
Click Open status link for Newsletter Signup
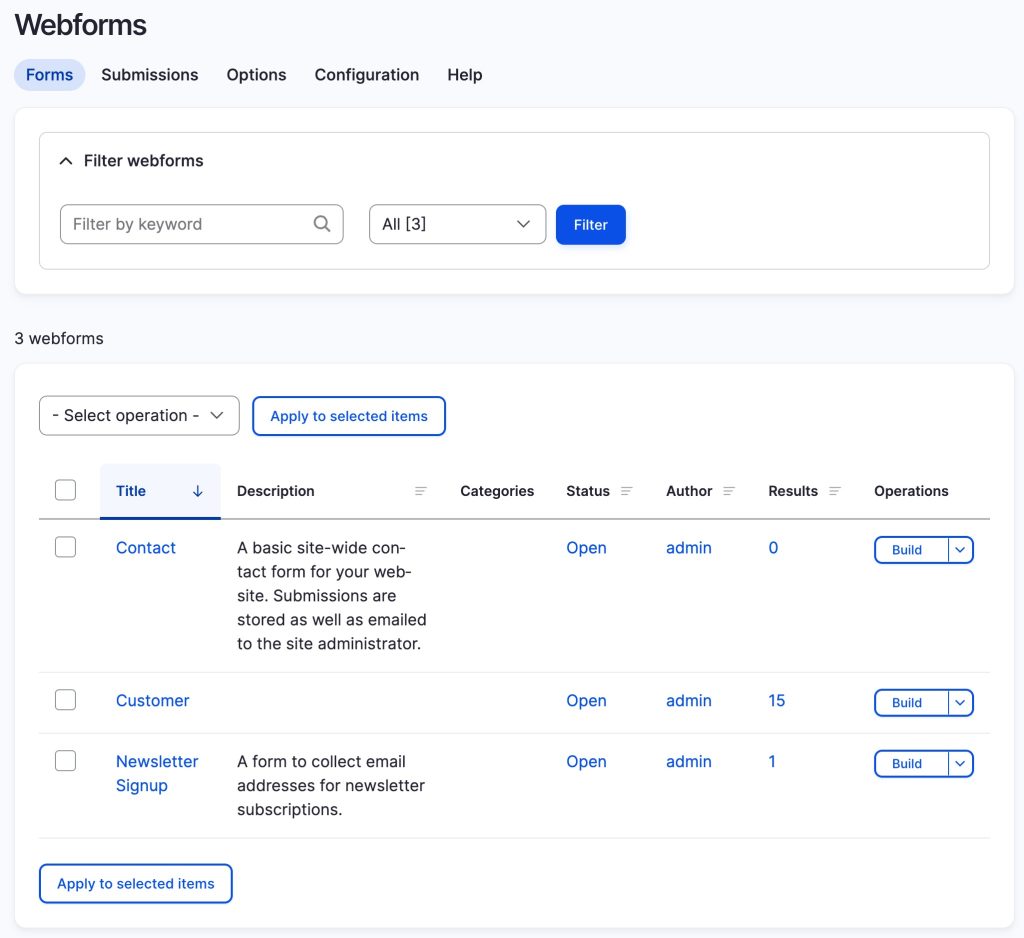click(586, 762)
